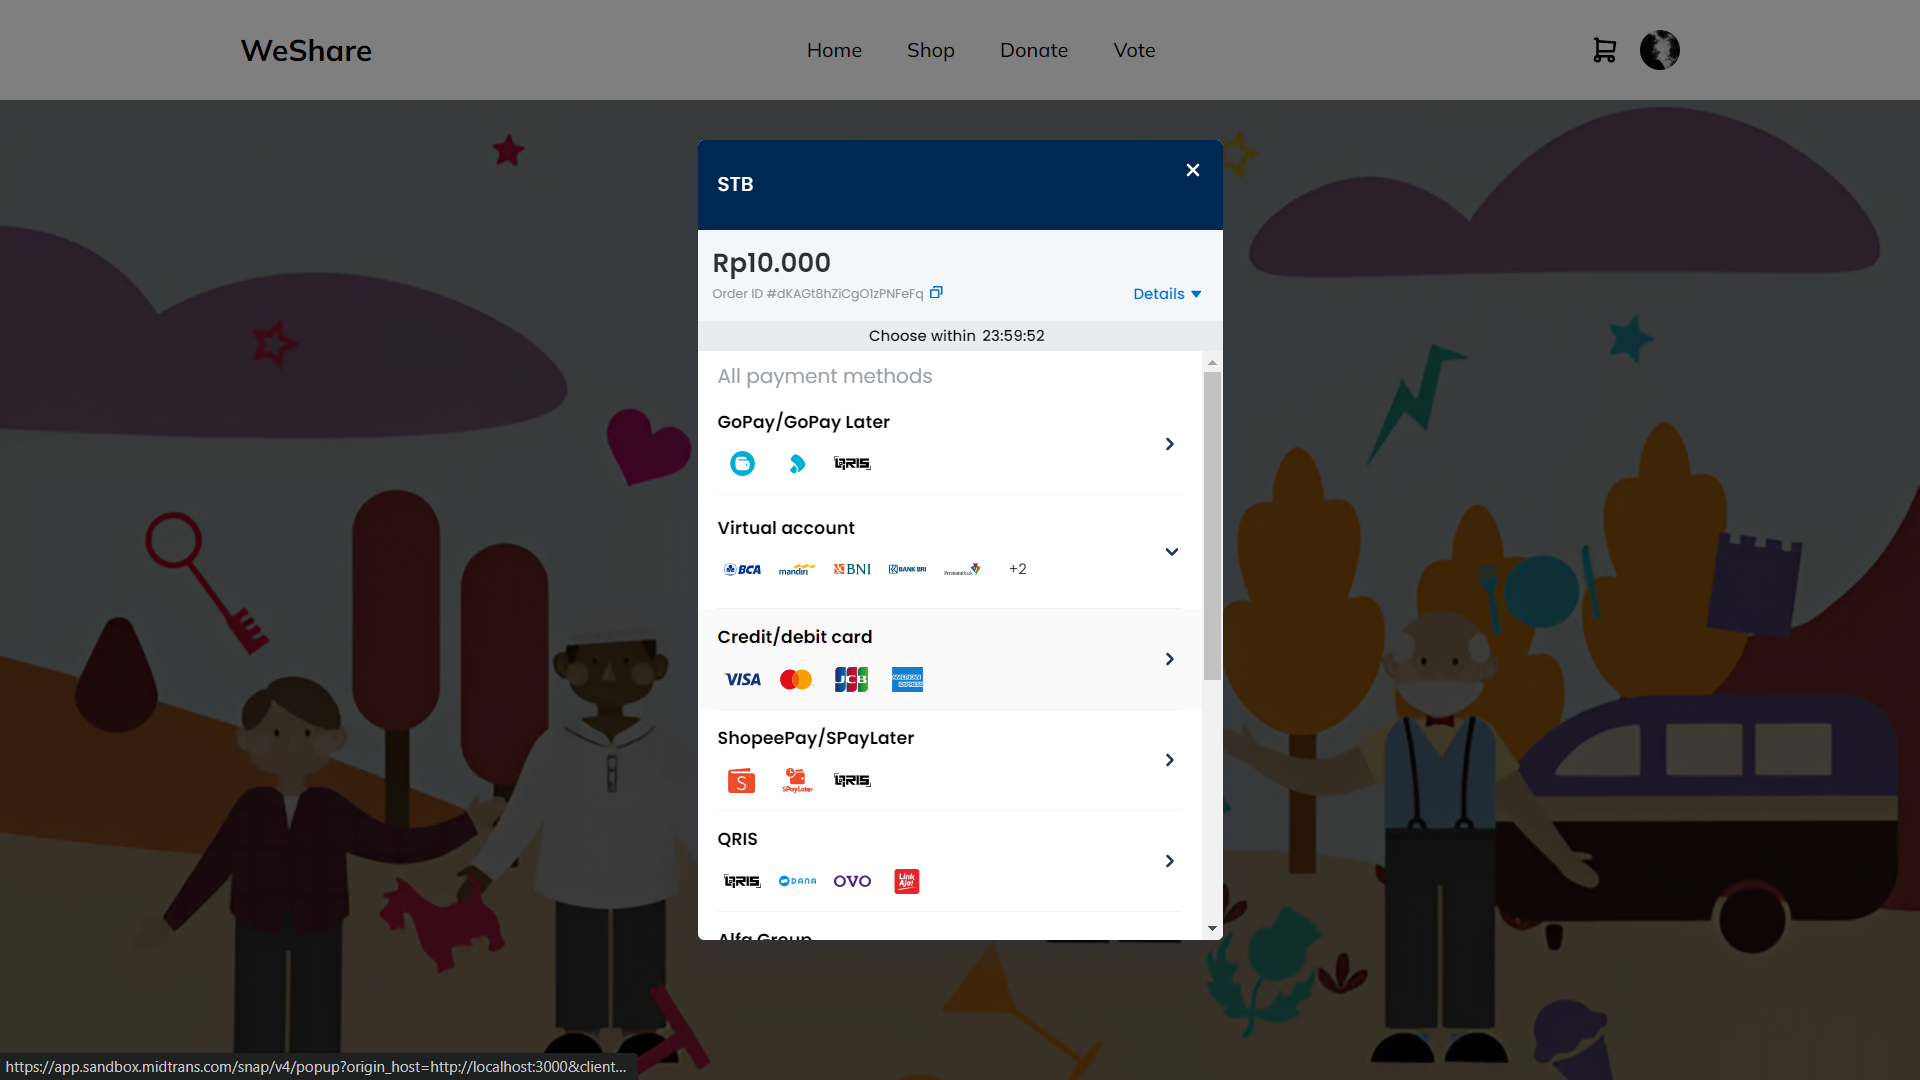Click the Mastercard logo

coord(796,680)
